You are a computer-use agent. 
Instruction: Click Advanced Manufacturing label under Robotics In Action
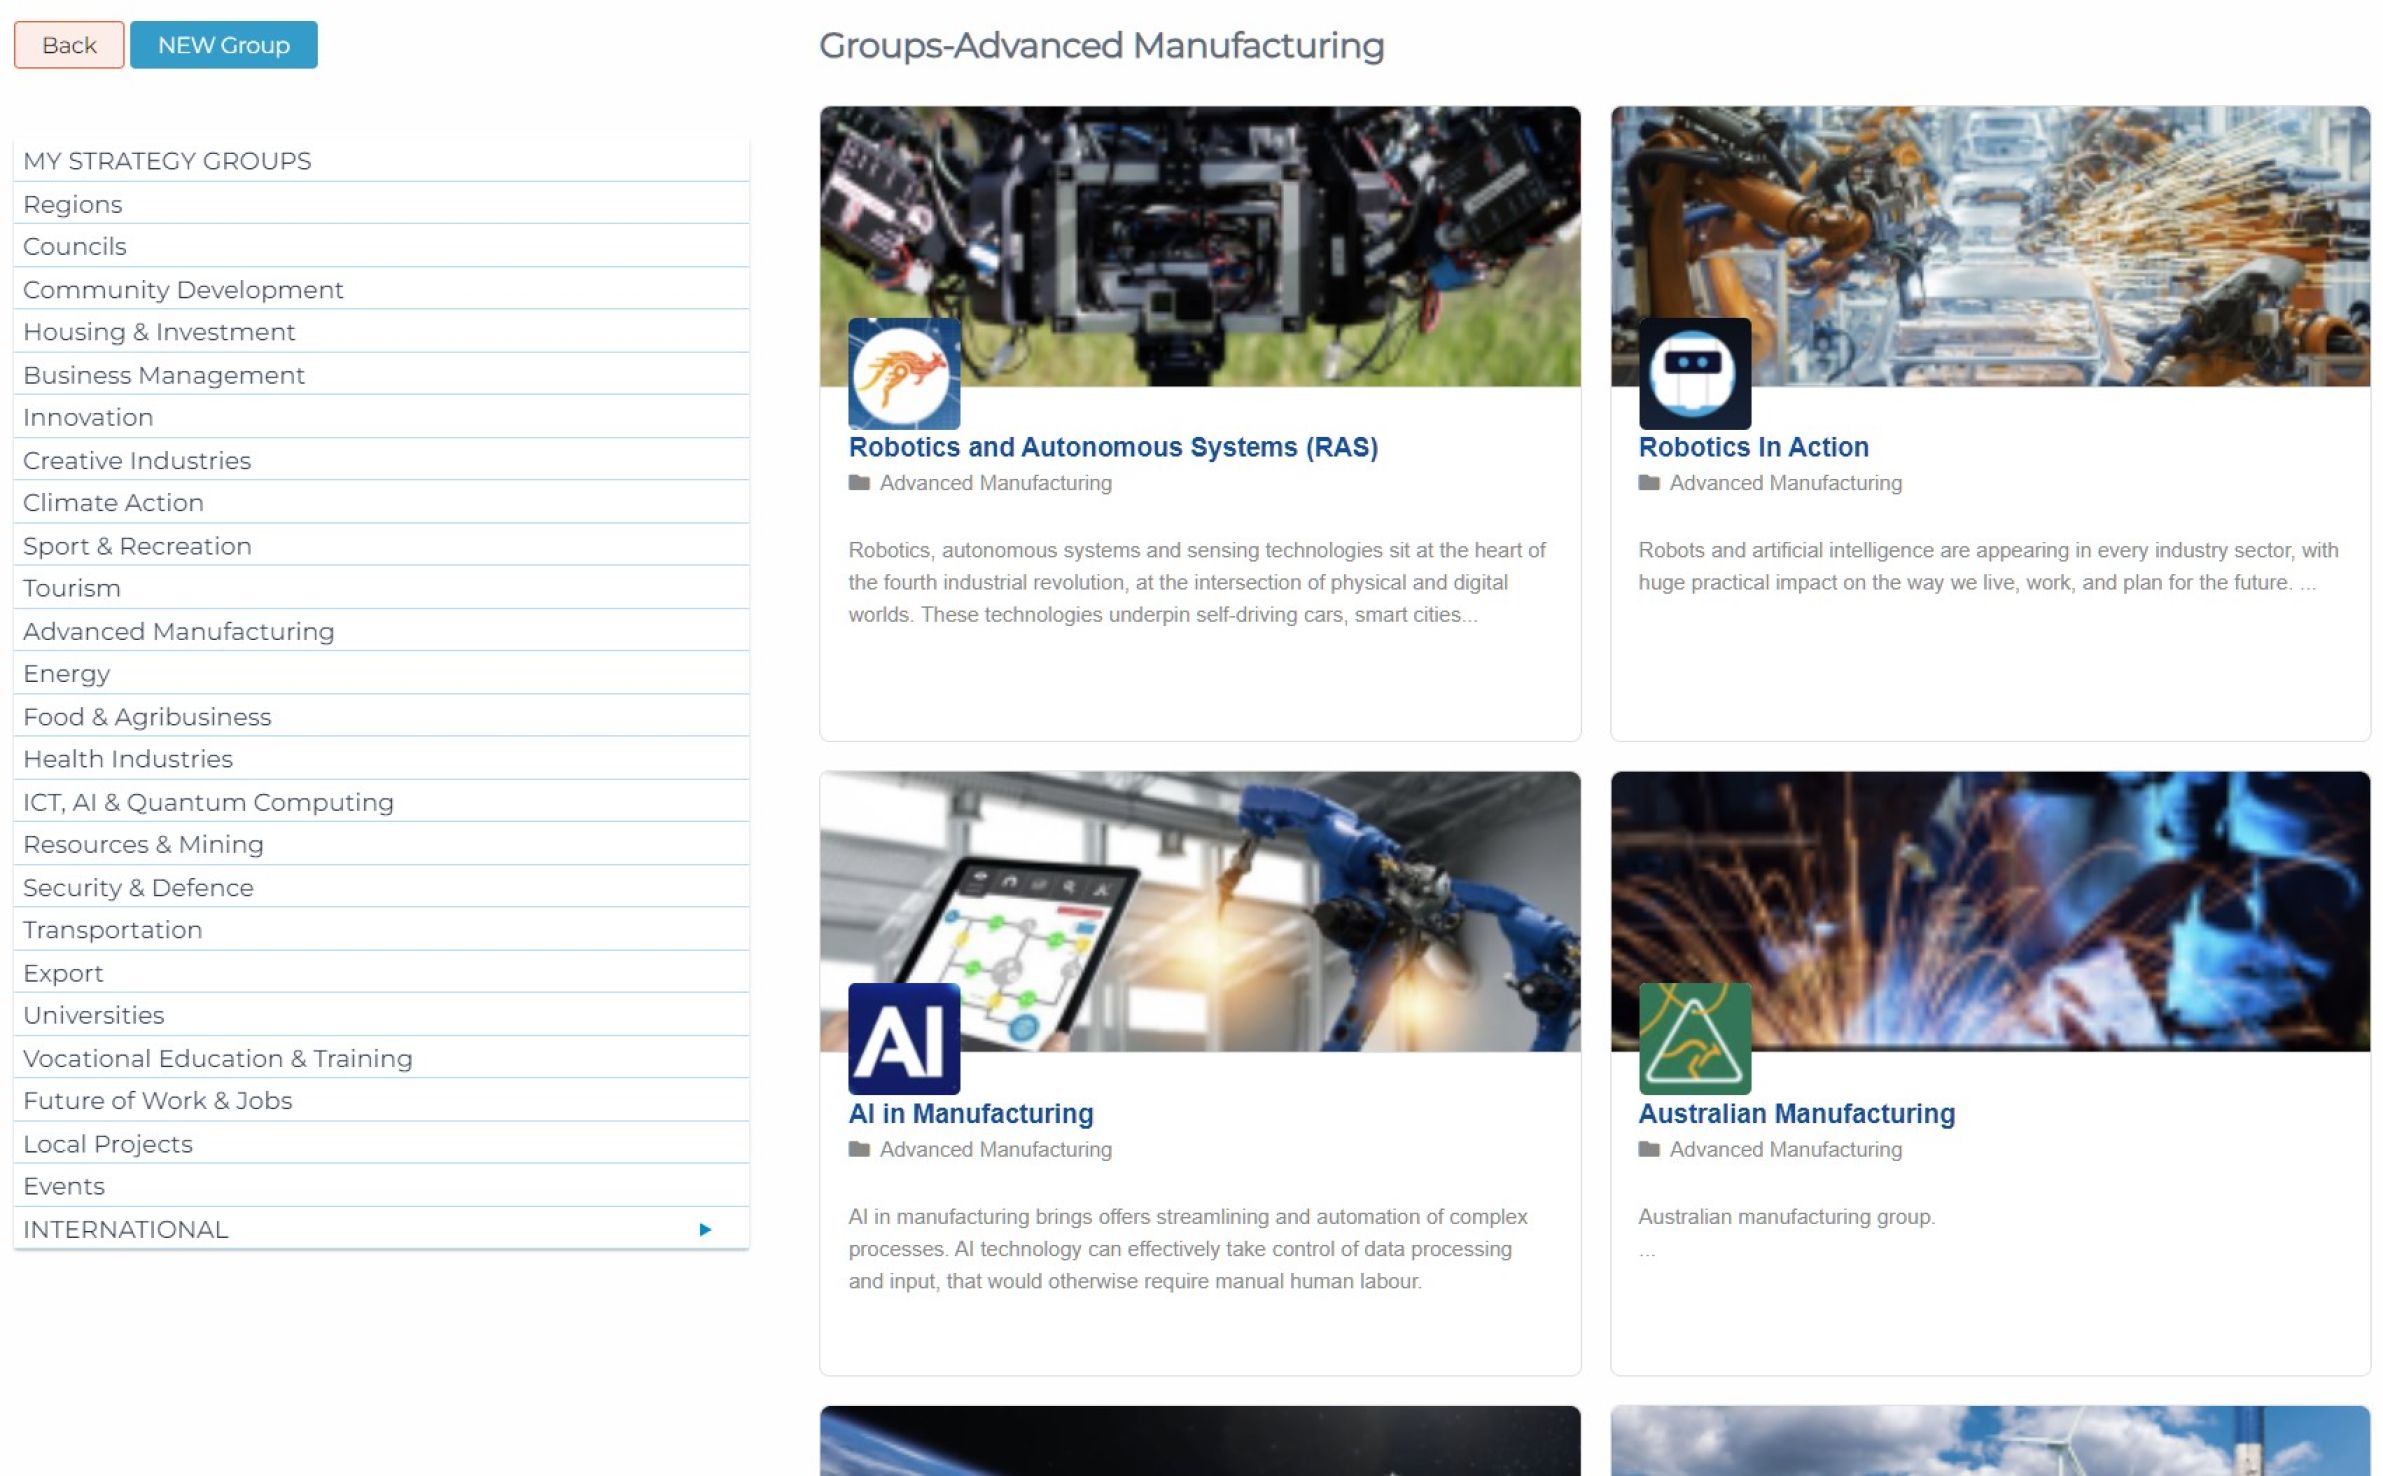click(x=1786, y=483)
